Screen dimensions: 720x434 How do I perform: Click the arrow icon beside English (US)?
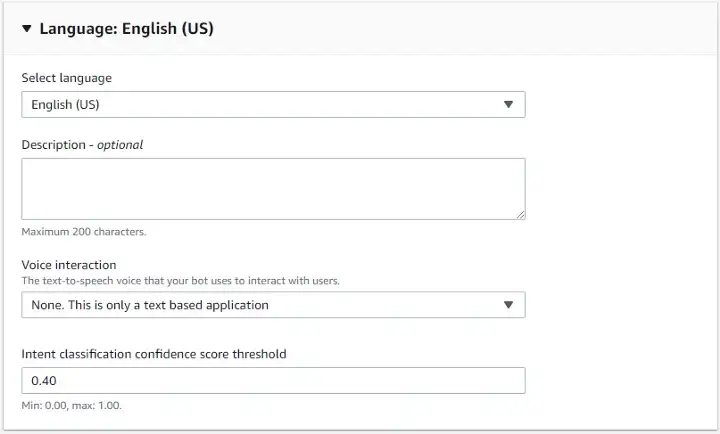tap(508, 104)
